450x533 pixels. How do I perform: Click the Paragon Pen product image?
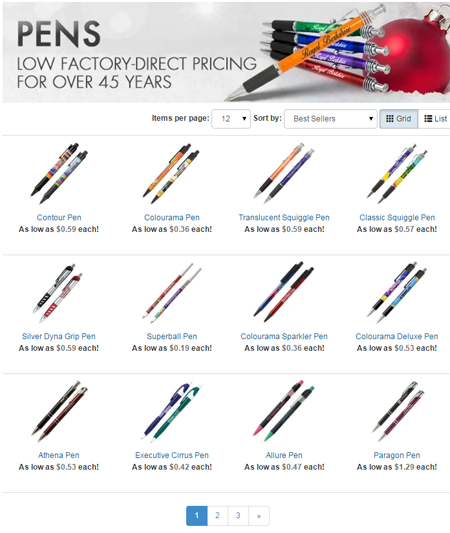point(397,411)
